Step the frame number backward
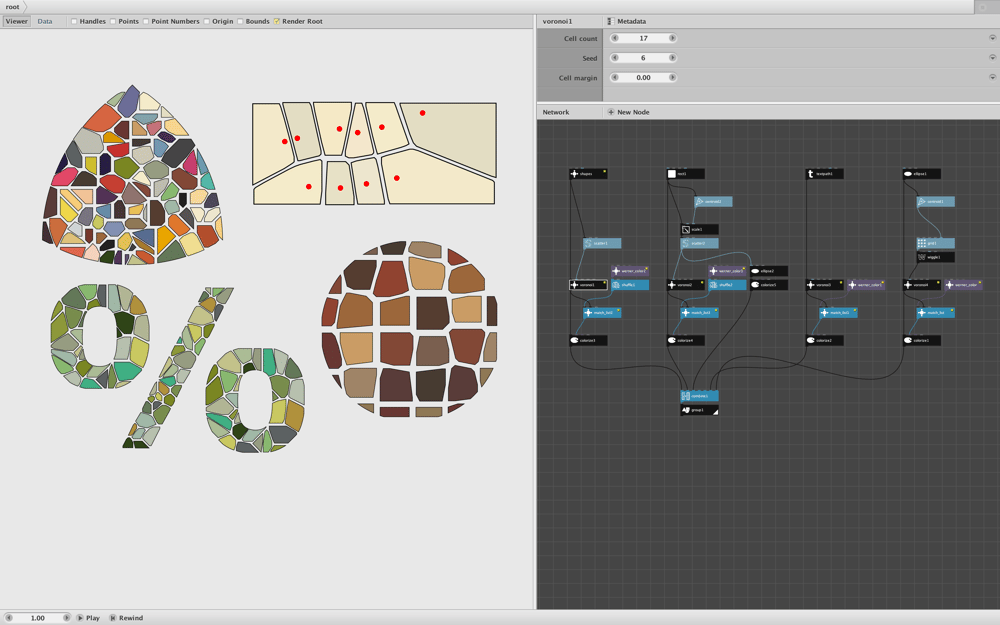Viewport: 1000px width, 625px height. click(9, 618)
